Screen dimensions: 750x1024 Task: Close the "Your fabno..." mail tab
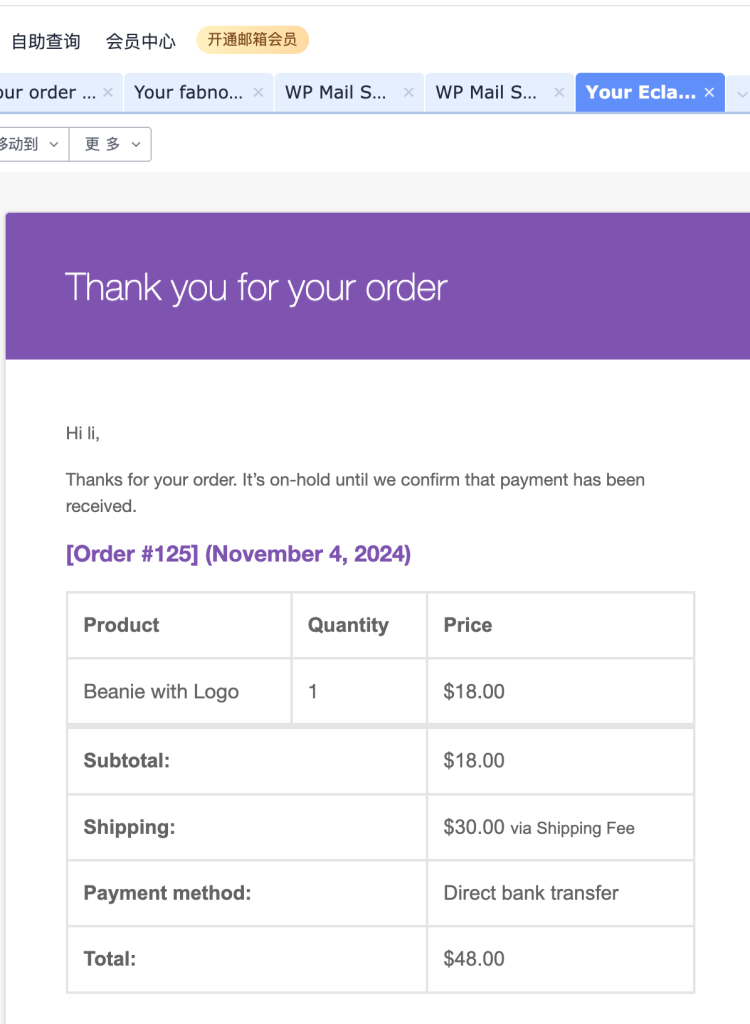coord(258,92)
